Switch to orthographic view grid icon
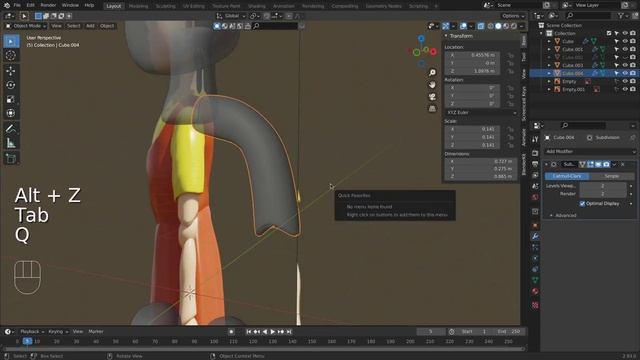The height and width of the screenshot is (360, 640). pos(432,109)
